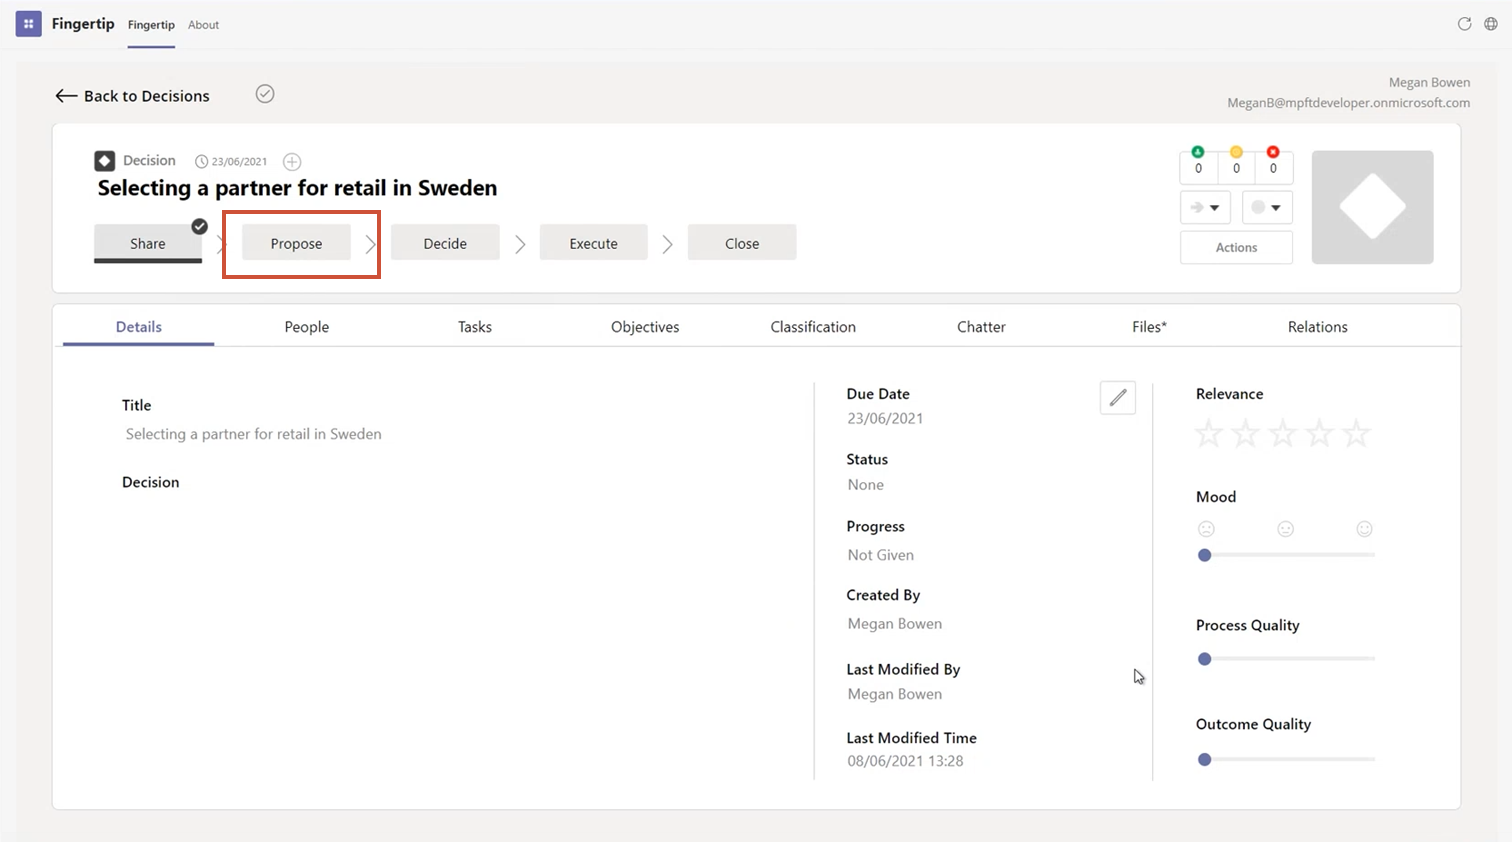Click the Progress value Not Given
The height and width of the screenshot is (842, 1512).
881,555
